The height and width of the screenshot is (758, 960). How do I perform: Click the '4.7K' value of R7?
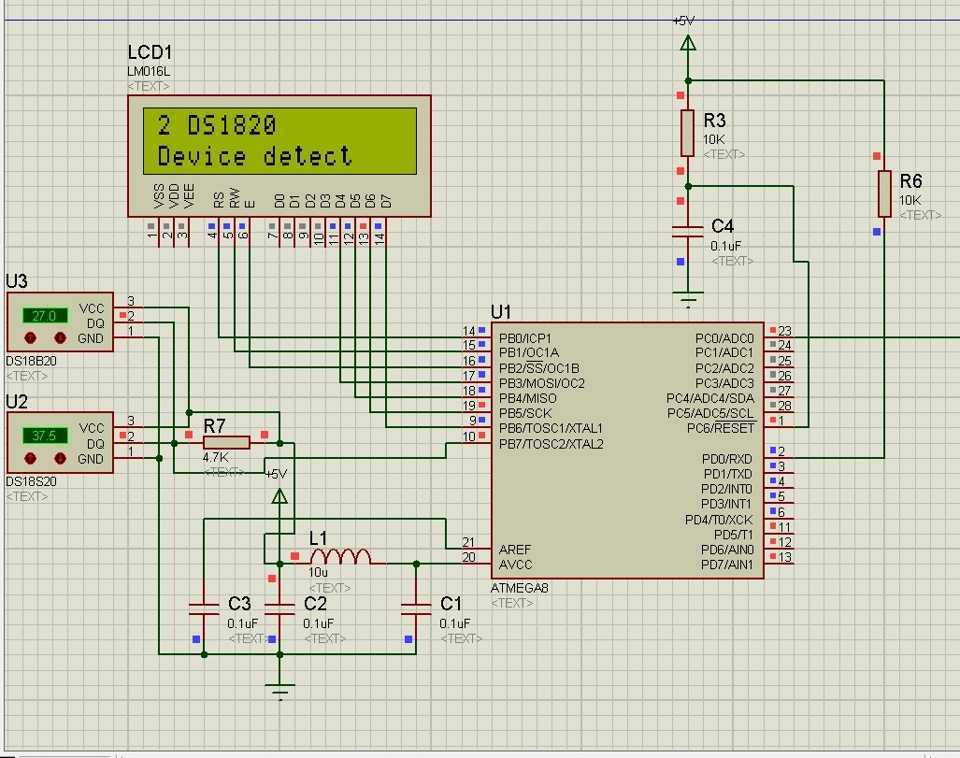tap(216, 457)
